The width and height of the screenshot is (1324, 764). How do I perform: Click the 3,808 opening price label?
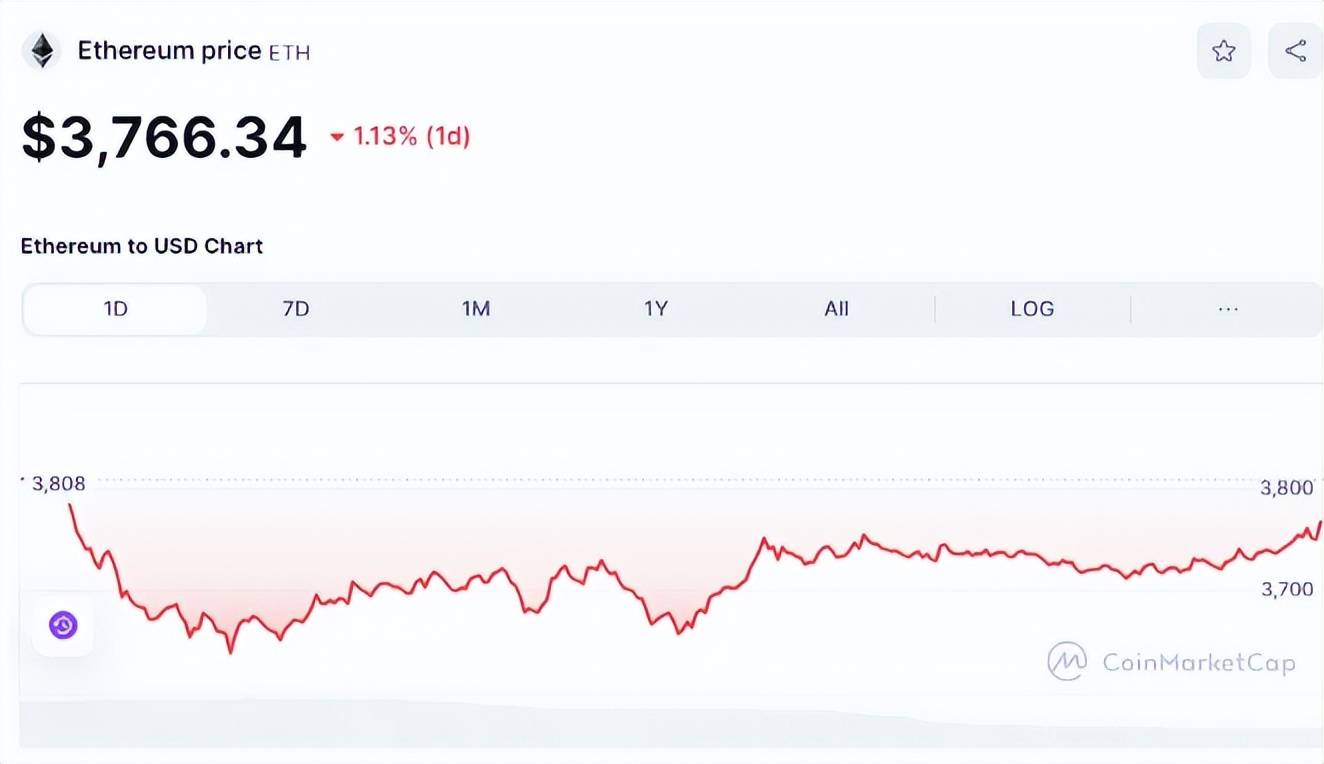click(58, 484)
